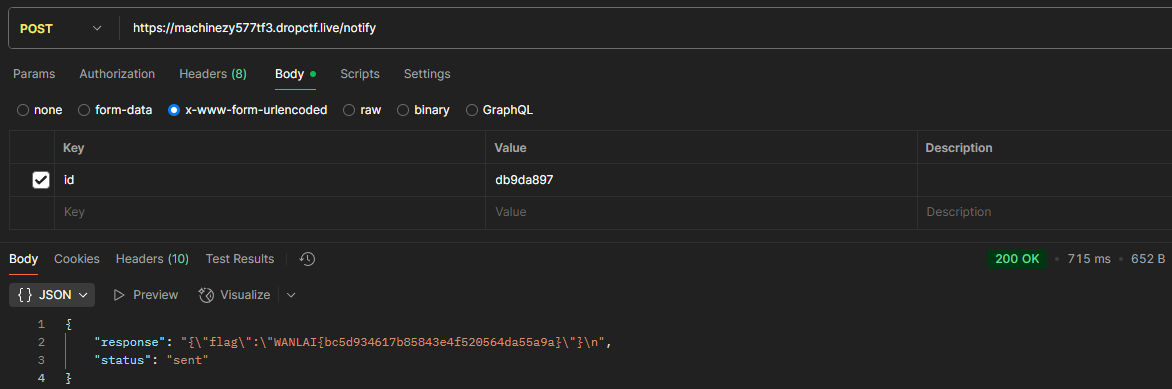
Task: Click the "status" JSON key
Action: 123,361
